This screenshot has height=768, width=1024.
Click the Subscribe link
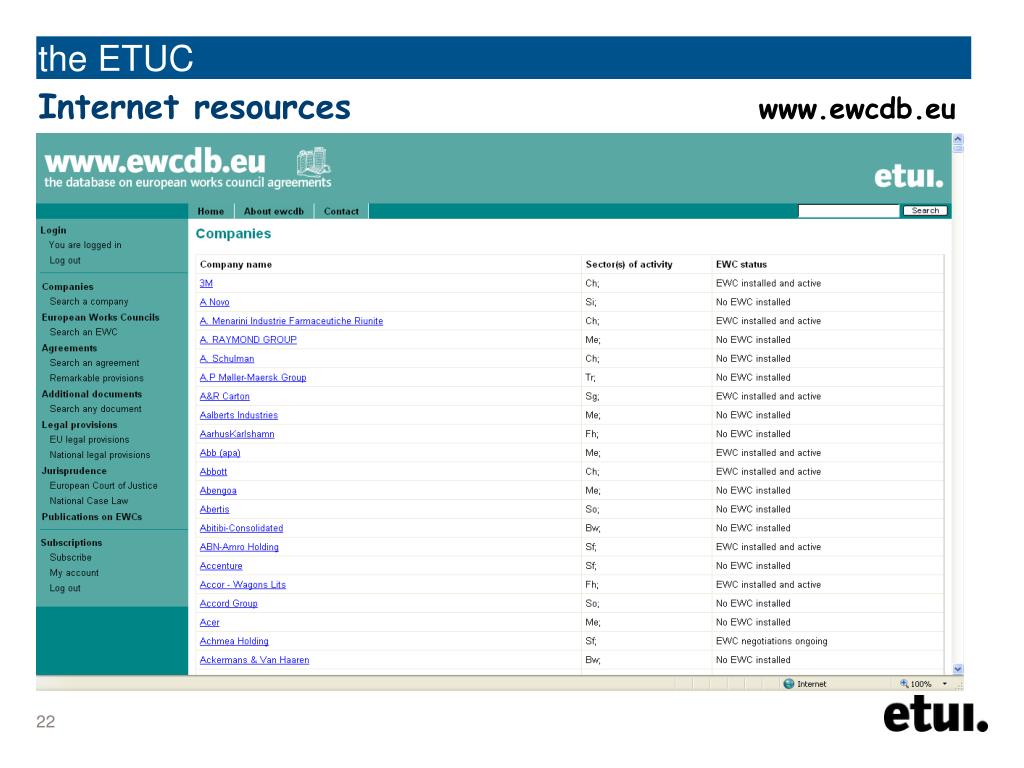71,557
